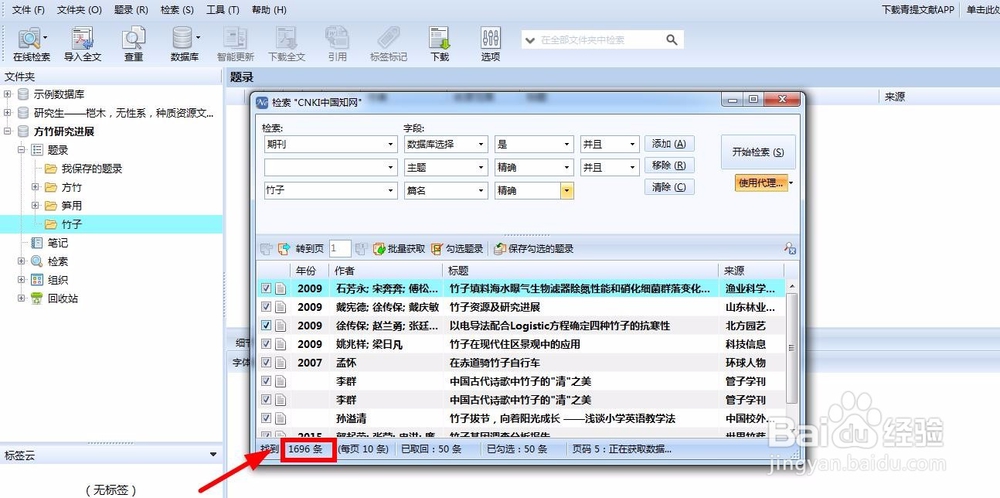Collapse the 标签云 panel arrow
This screenshot has width=1000, height=498.
(214, 455)
